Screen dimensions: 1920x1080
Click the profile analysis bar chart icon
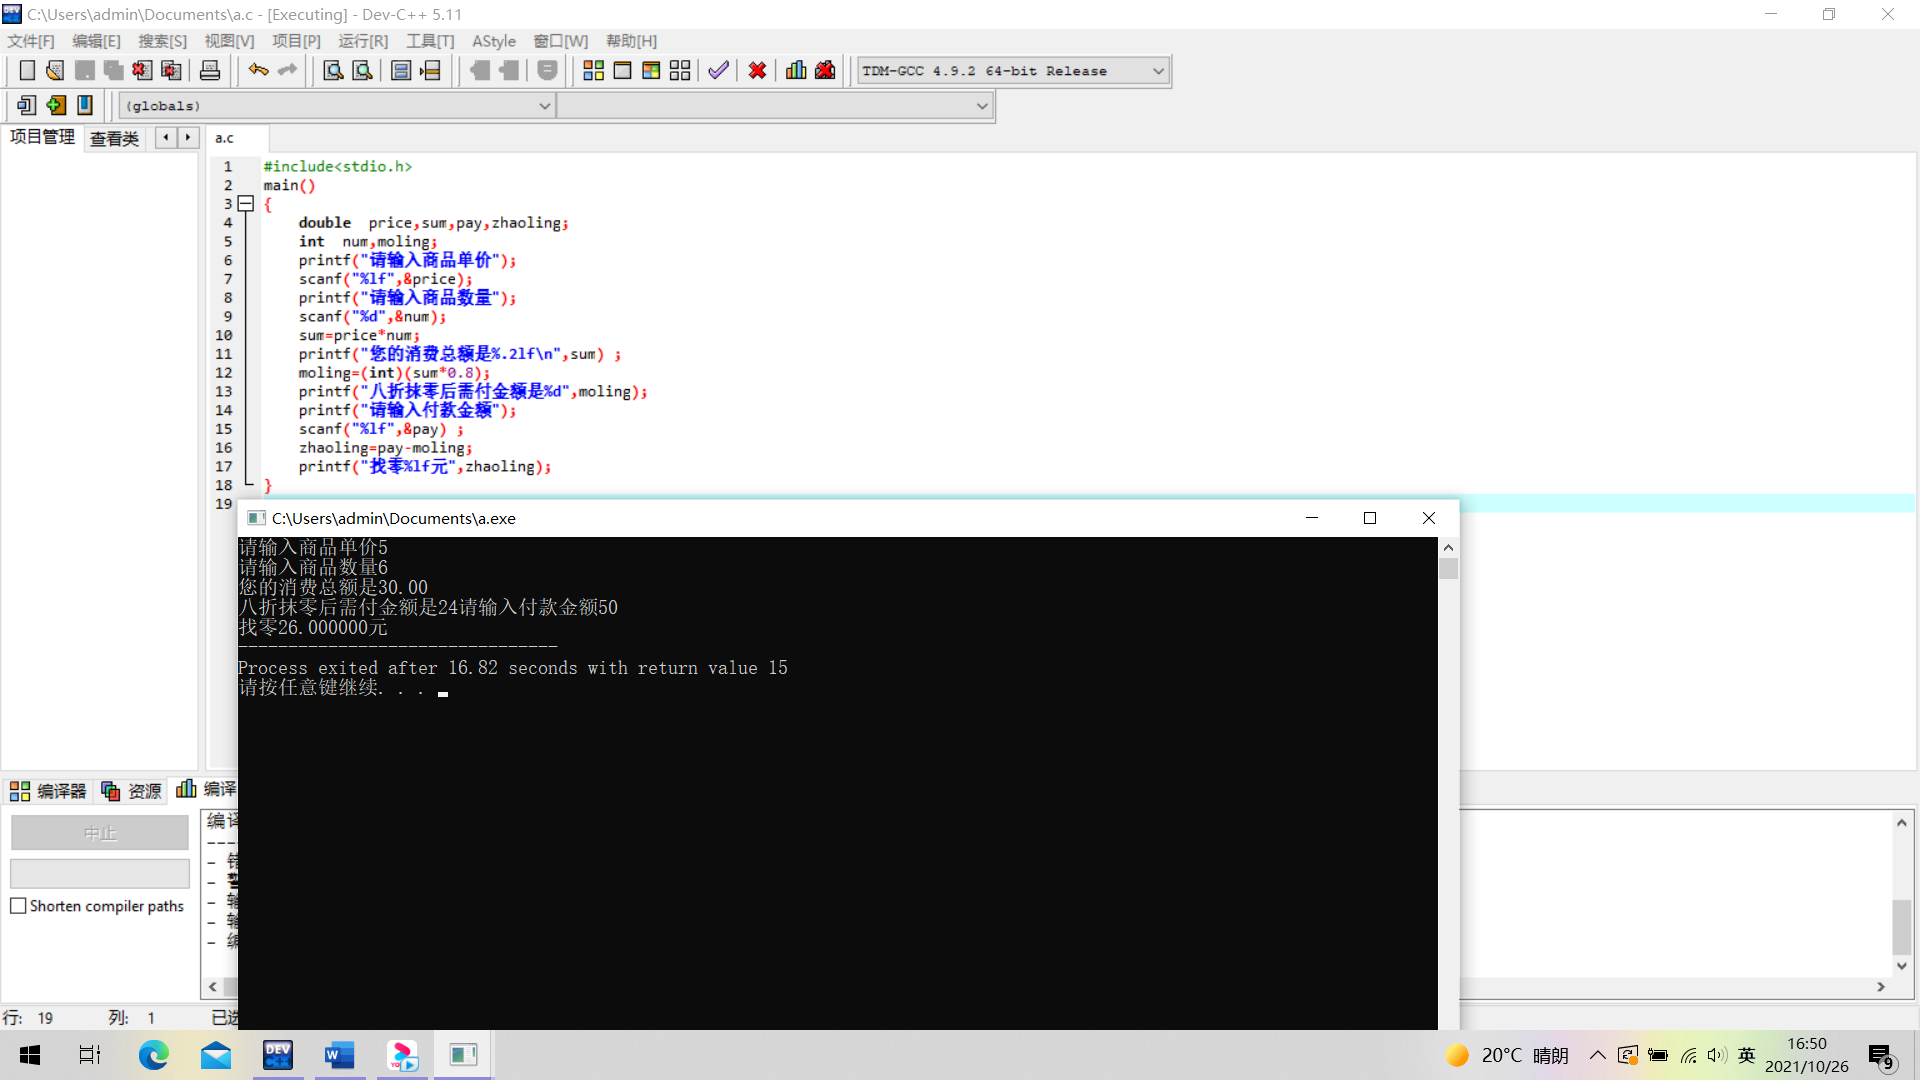(x=796, y=71)
